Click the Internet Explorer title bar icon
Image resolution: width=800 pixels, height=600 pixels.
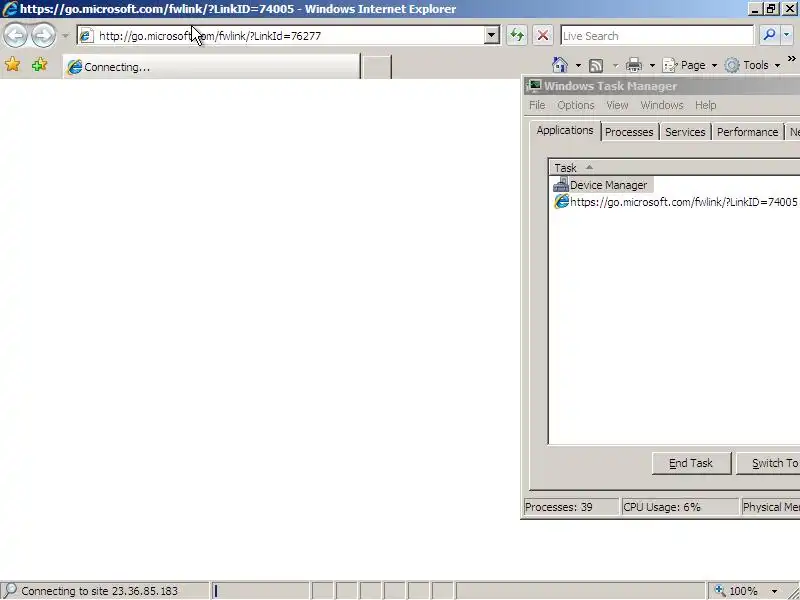[10, 9]
